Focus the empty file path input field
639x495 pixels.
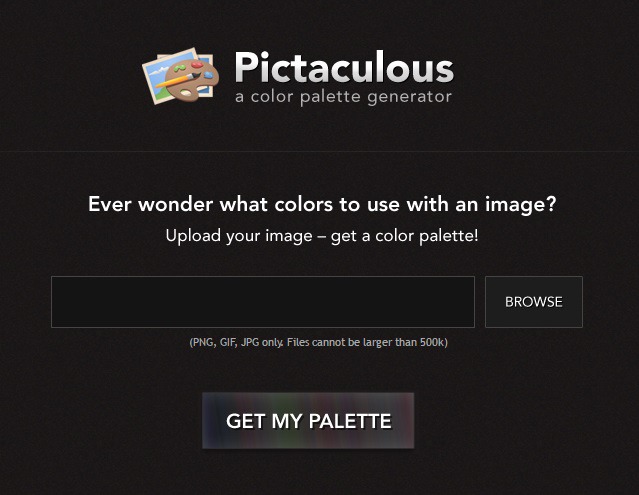tap(263, 302)
